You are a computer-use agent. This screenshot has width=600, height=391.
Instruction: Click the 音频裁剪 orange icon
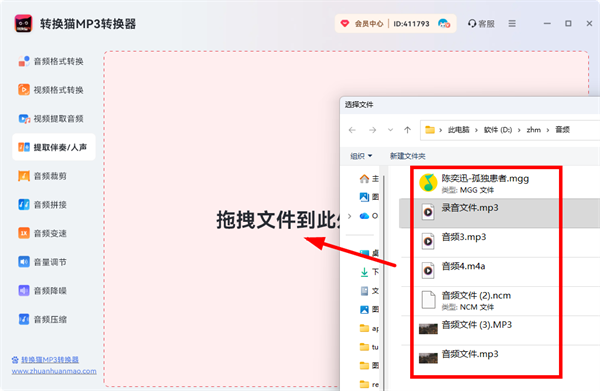click(24, 176)
